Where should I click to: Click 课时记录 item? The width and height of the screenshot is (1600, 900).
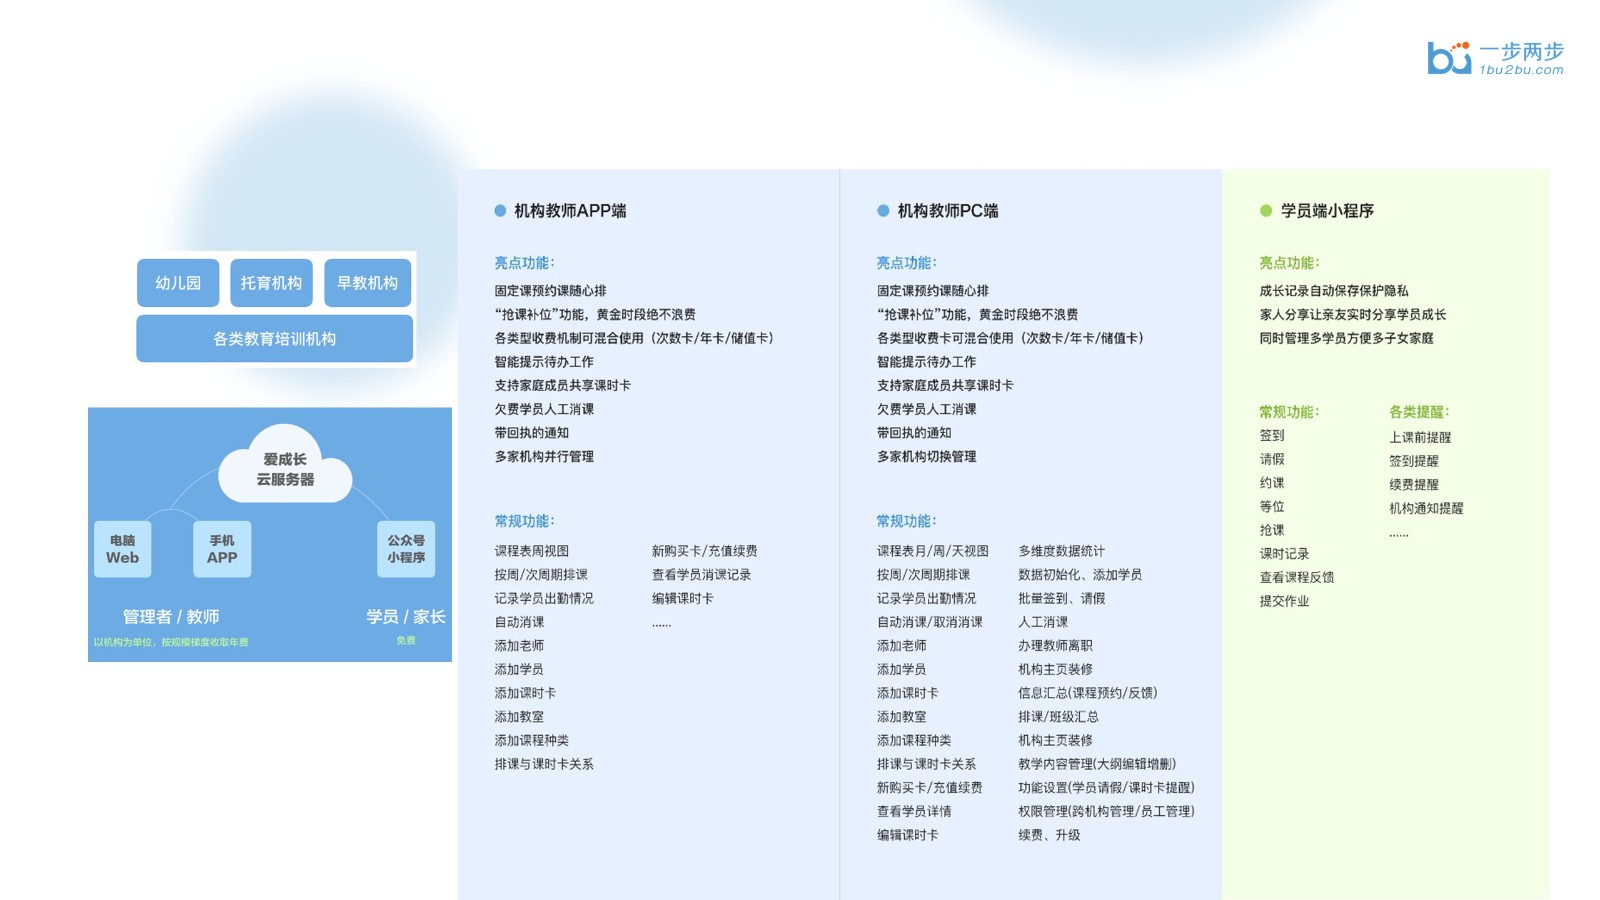[1284, 554]
